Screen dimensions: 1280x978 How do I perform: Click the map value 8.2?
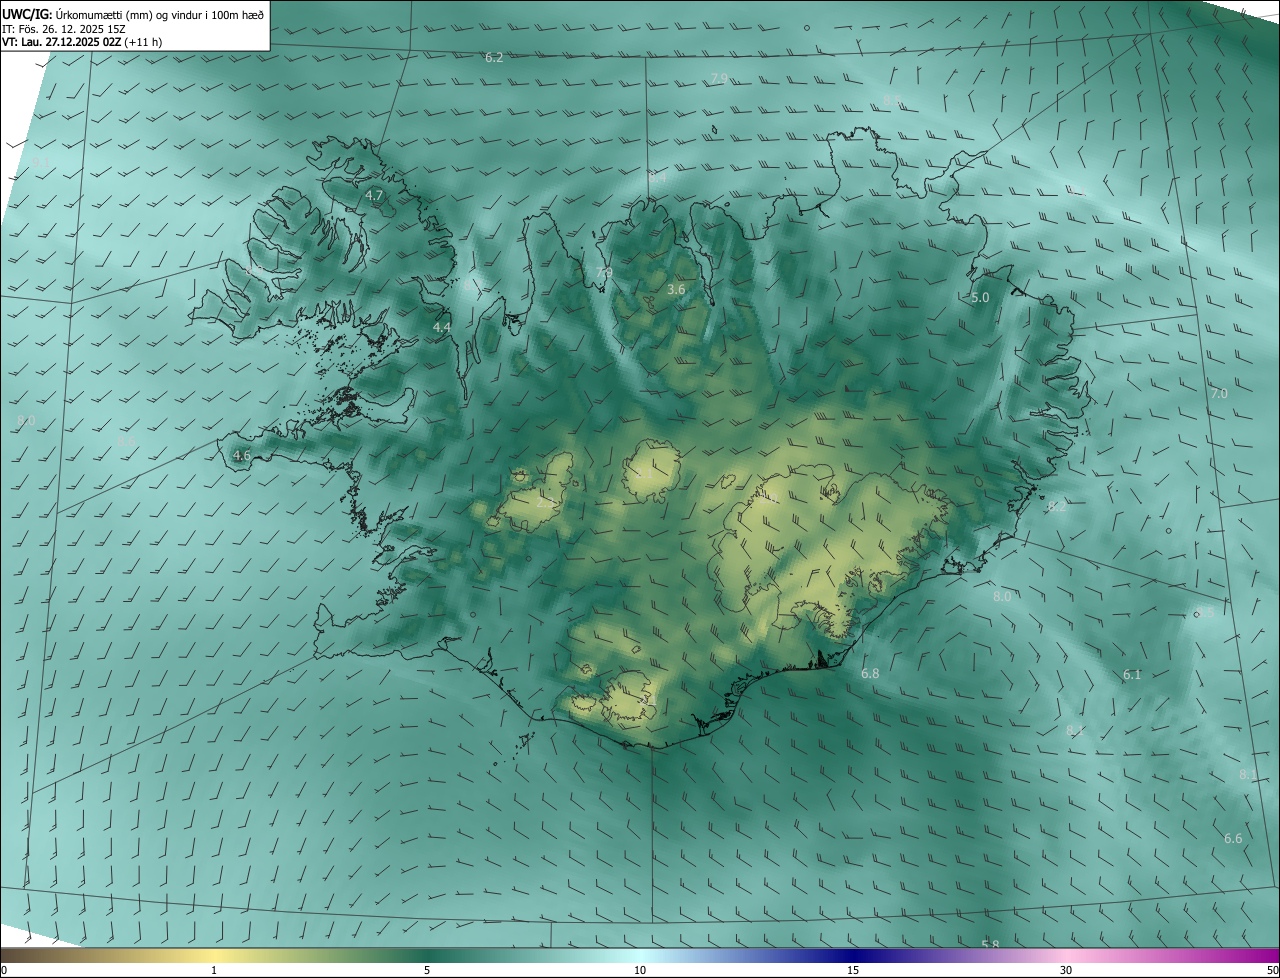pos(1057,507)
